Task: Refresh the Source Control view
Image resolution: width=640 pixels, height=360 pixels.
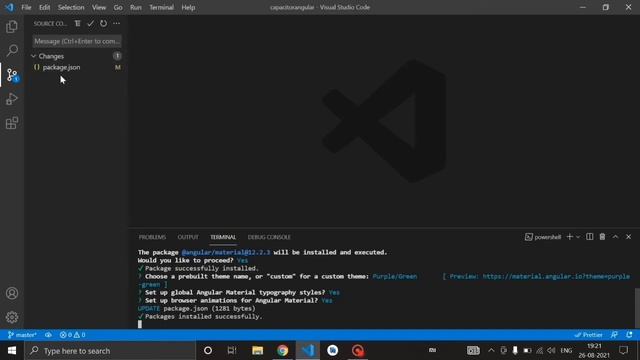Action: pyautogui.click(x=103, y=24)
